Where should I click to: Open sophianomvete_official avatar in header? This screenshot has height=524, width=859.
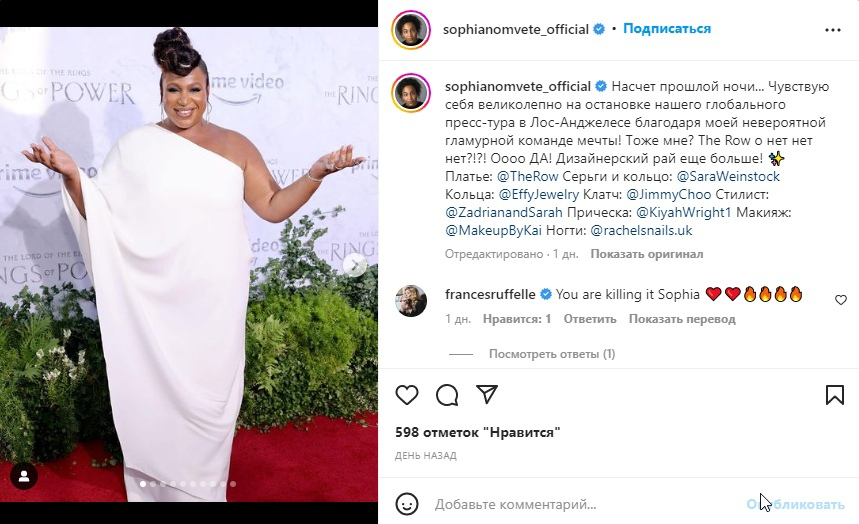[411, 30]
